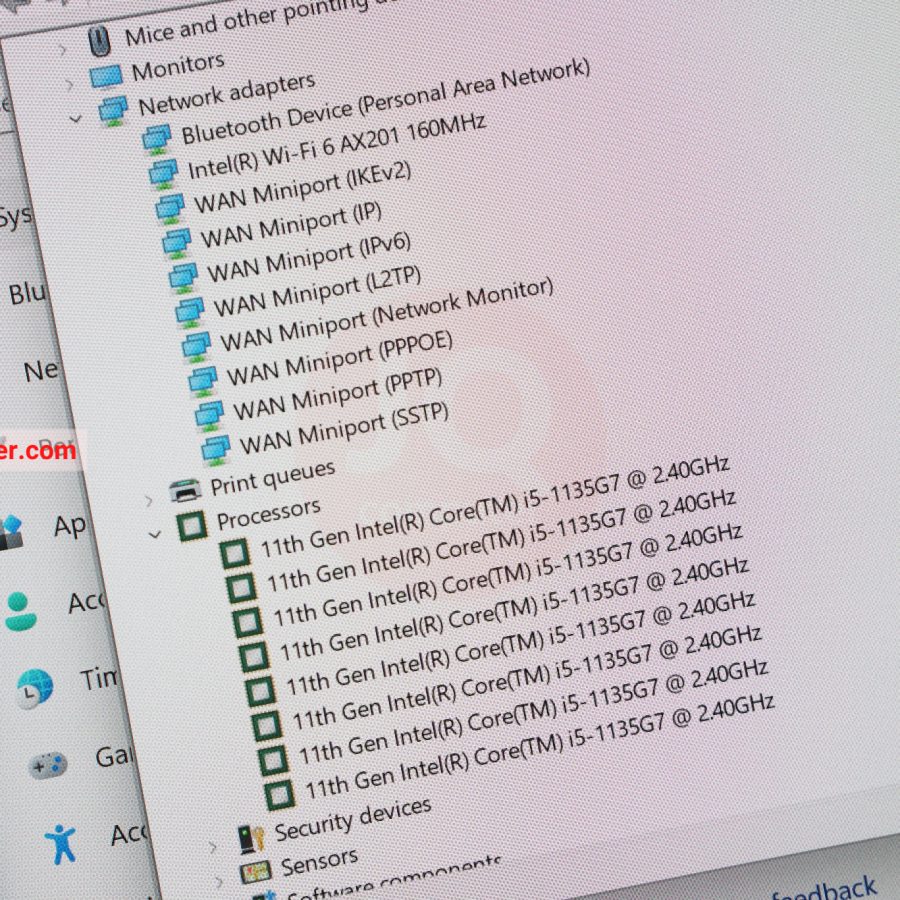Click the WAN Miniport (IKEv2) adapter icon
Image resolution: width=900 pixels, height=900 pixels.
(170, 208)
